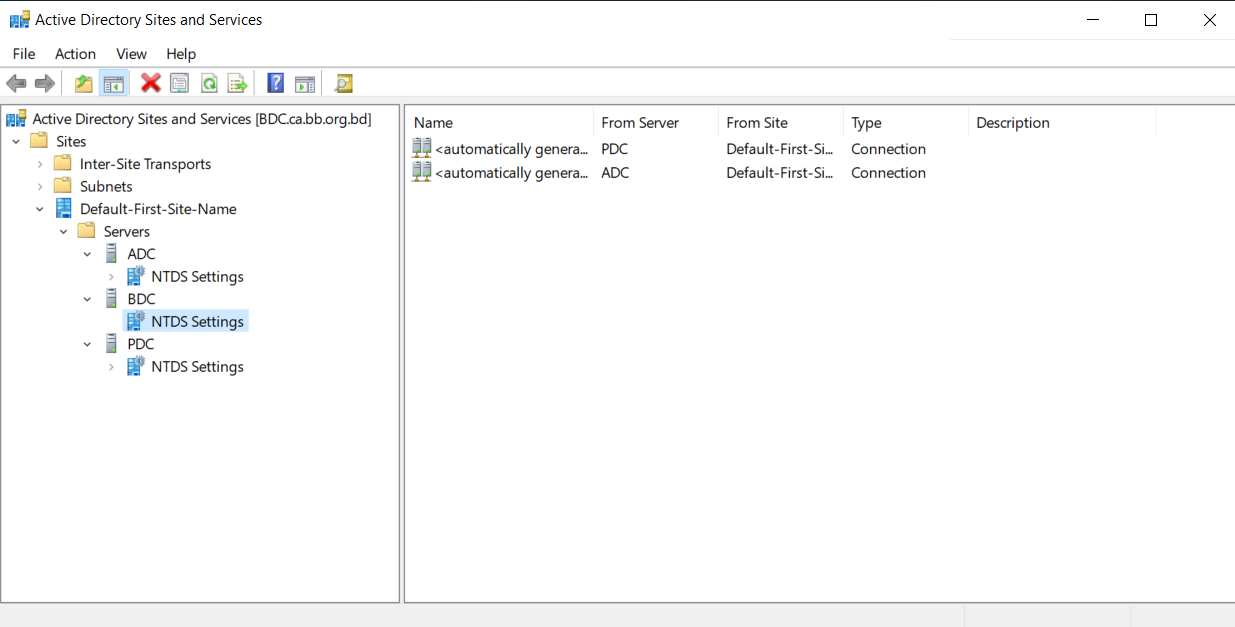The image size is (1235, 627).
Task: Select the highlighted NTDS Settings under BDC
Action: 185,321
